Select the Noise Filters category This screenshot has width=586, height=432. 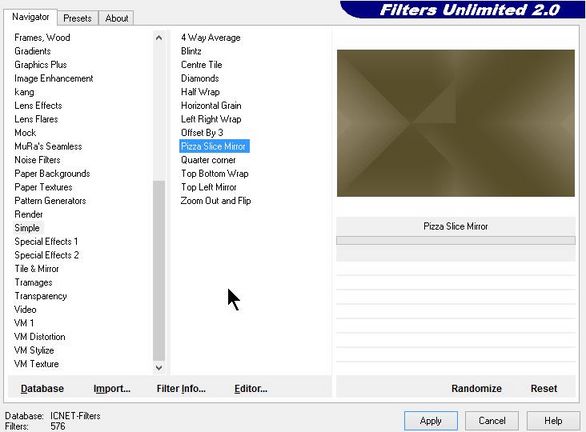click(x=37, y=160)
